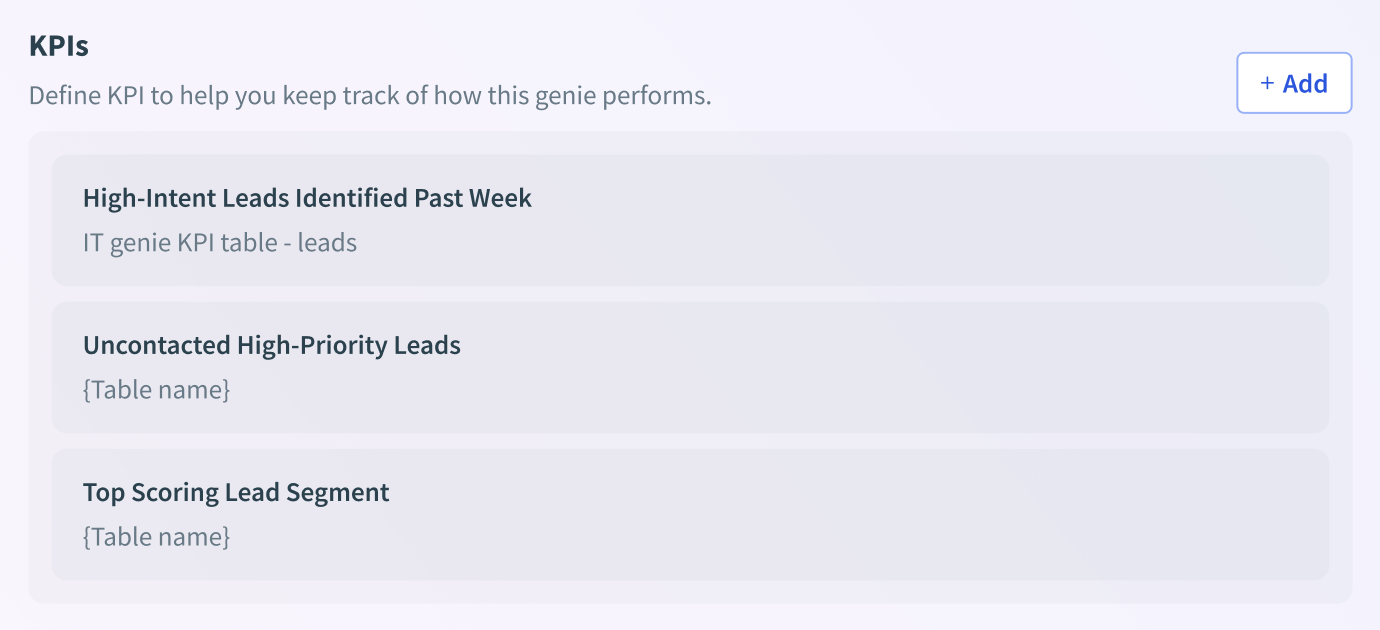Click {Table name} under Uncontacted High-Priority Leads
1380x630 pixels.
coord(156,389)
